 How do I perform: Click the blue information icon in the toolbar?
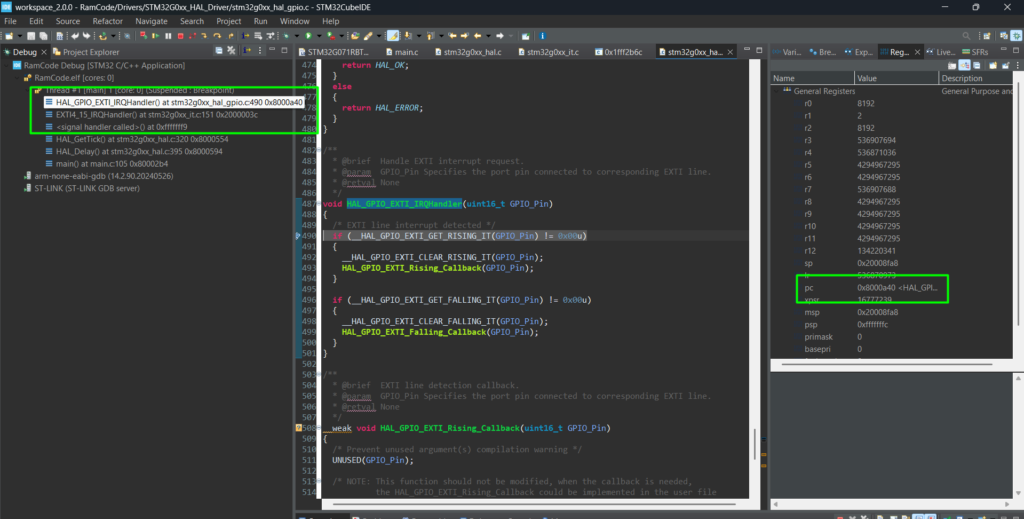pos(542,35)
